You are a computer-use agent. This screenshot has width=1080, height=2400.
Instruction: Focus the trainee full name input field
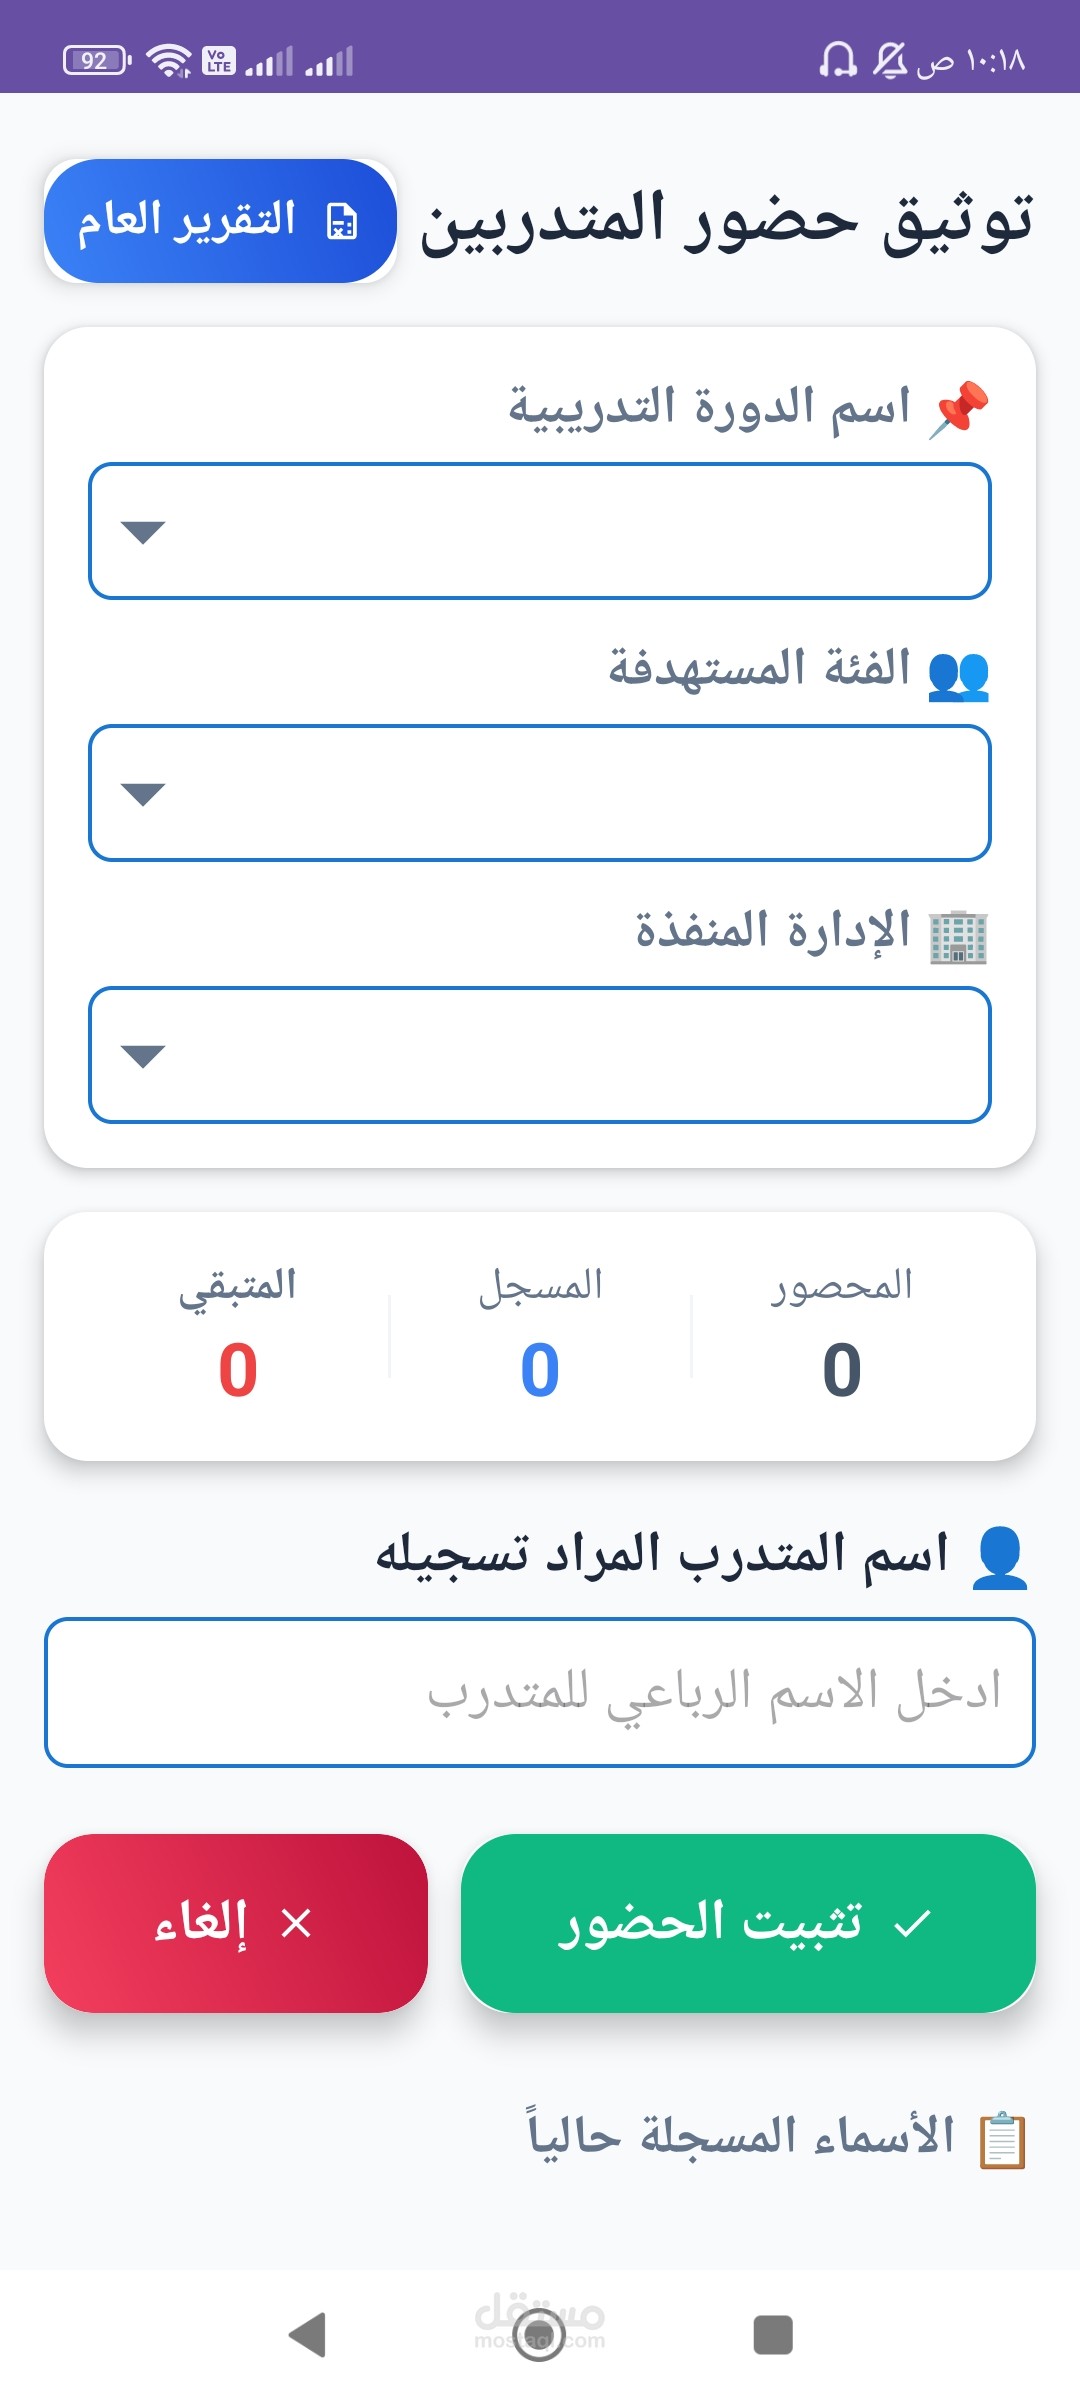click(540, 1692)
